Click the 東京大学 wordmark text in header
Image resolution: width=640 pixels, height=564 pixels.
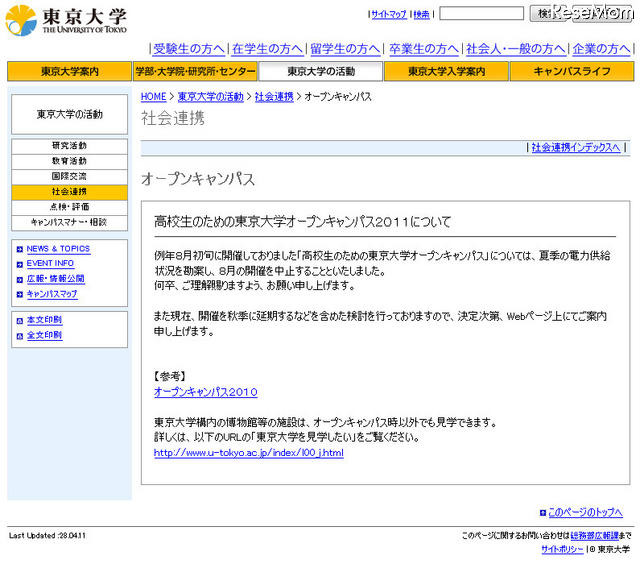tap(84, 16)
